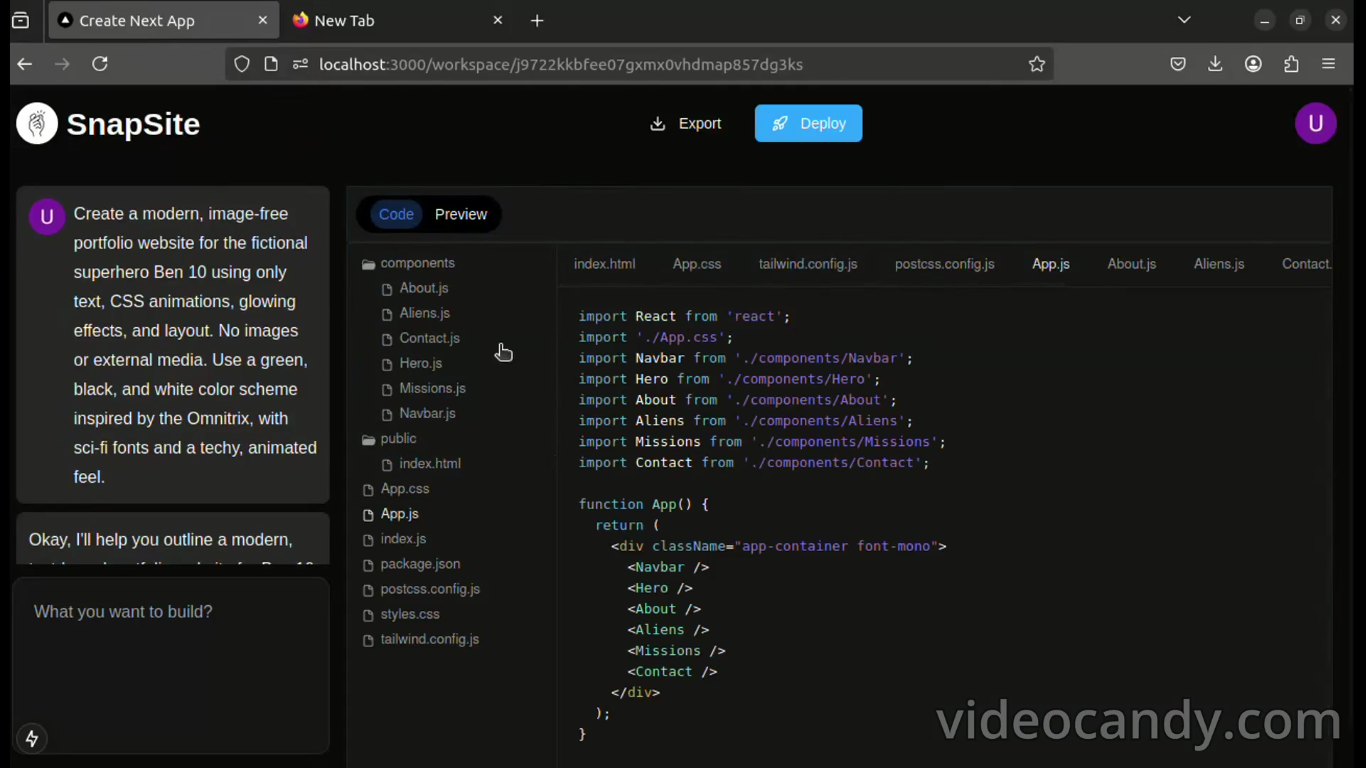Bookmark page with star icon
The image size is (1366, 768).
click(1037, 64)
